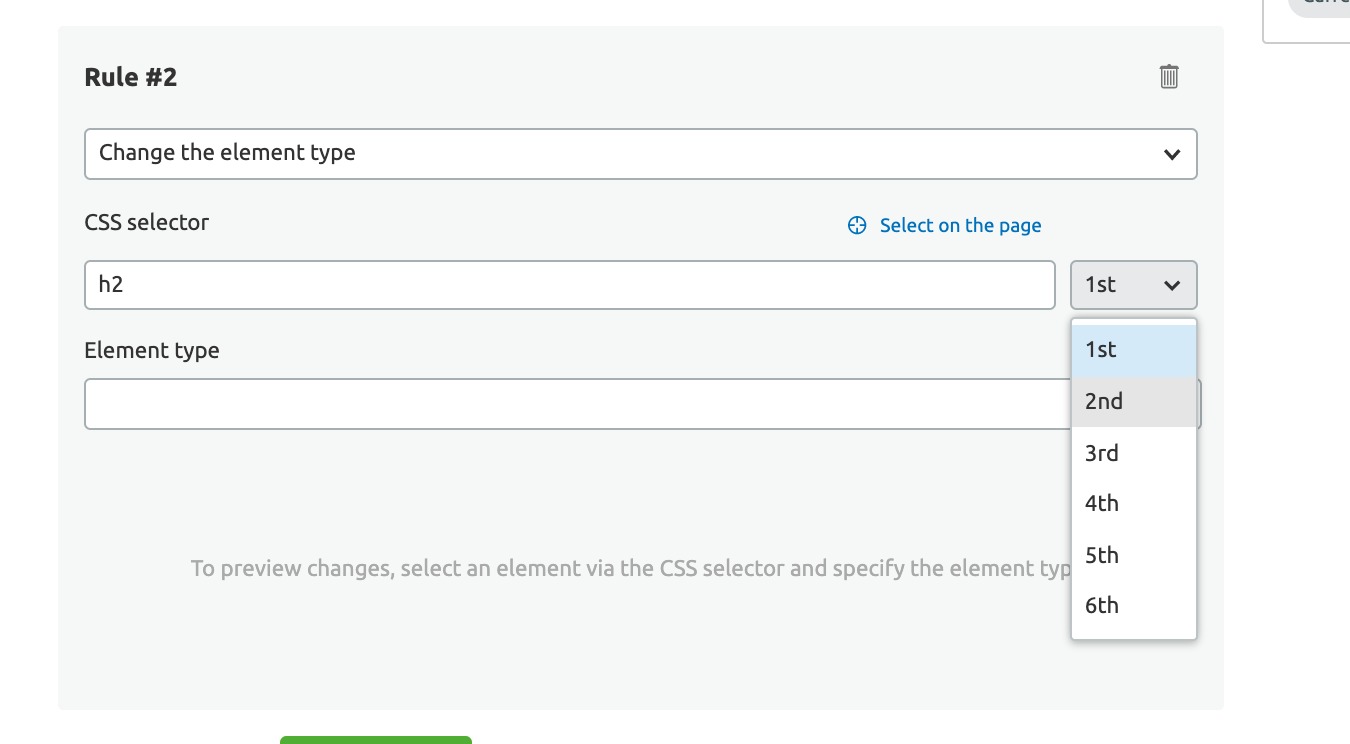The height and width of the screenshot is (744, 1350).
Task: Focus the CSS selector field containing "h2"
Action: (x=569, y=285)
